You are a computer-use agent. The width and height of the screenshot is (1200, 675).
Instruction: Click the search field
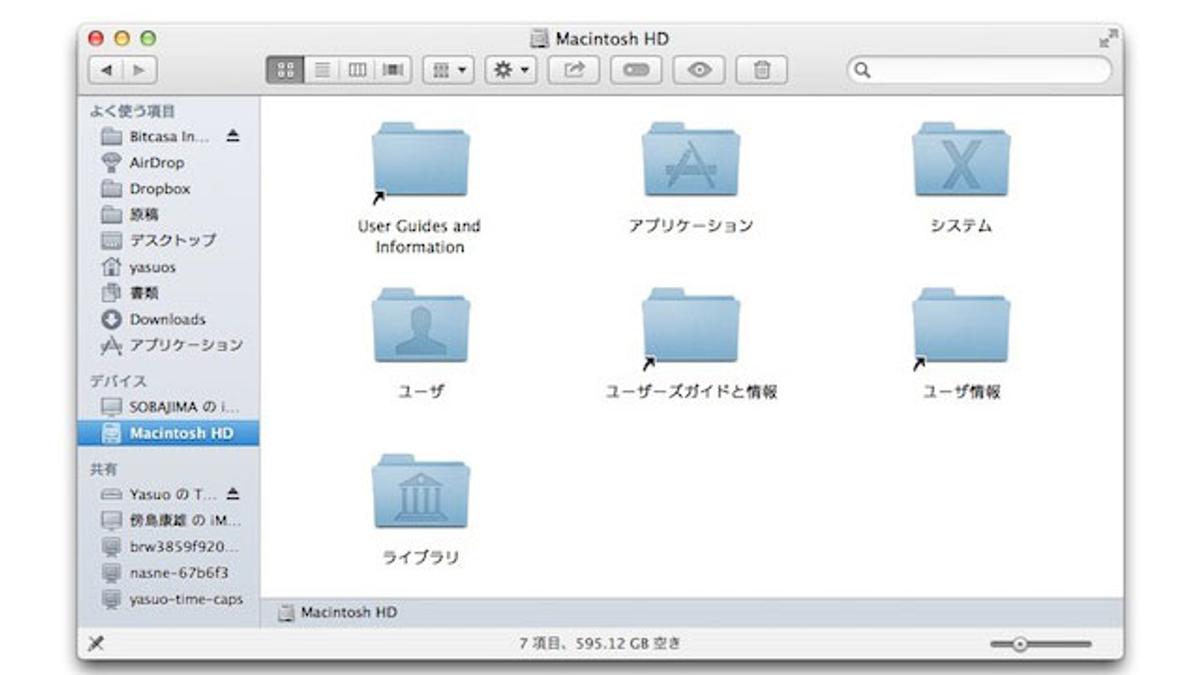point(979,70)
